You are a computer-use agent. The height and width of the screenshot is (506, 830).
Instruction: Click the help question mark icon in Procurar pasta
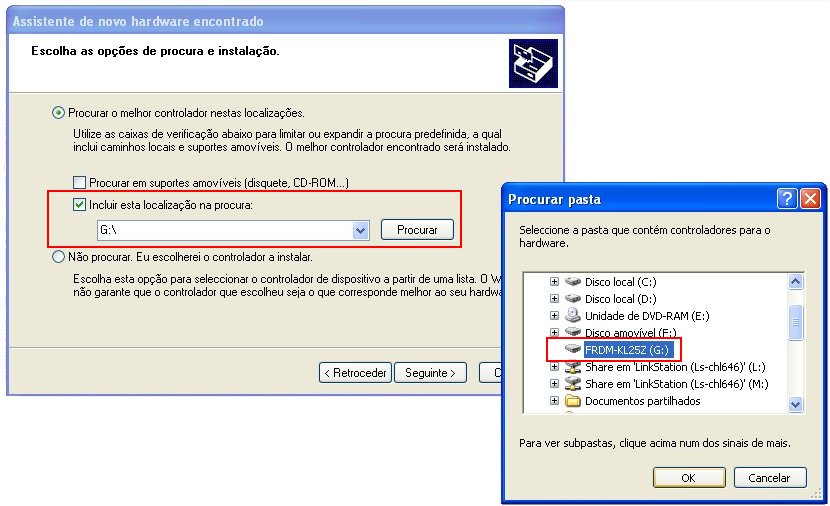787,198
